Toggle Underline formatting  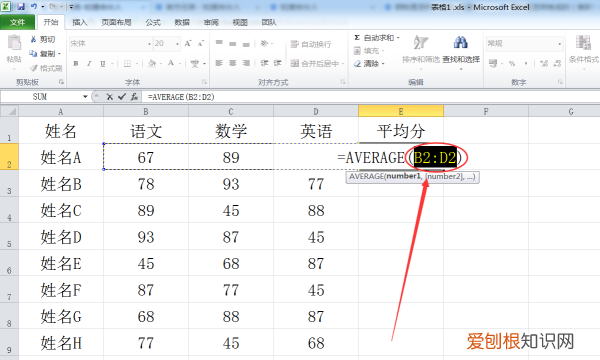(x=103, y=64)
